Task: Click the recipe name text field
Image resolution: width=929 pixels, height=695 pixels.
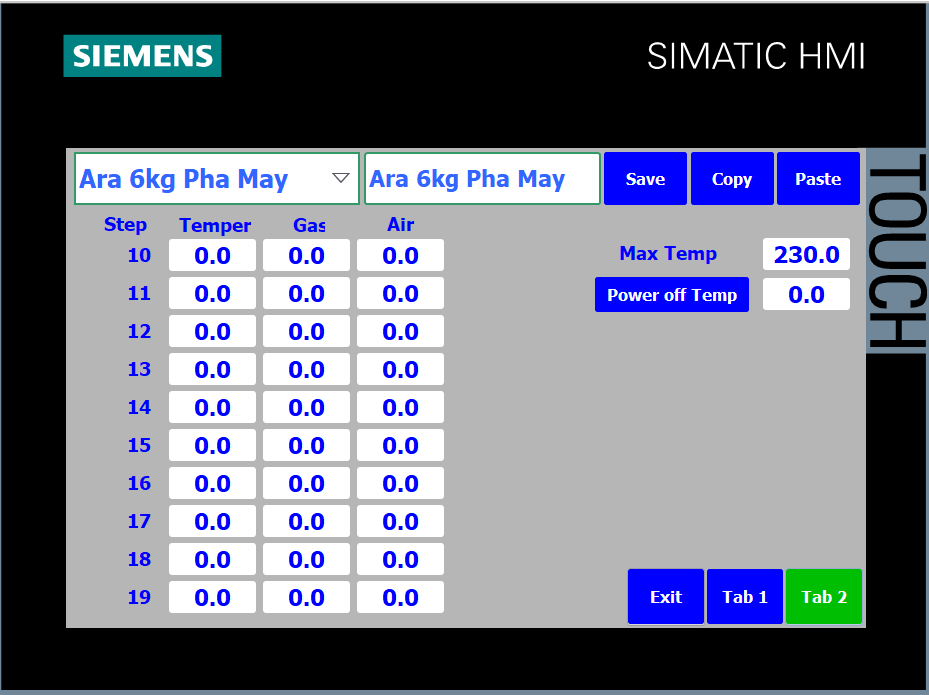Action: pyautogui.click(x=482, y=179)
